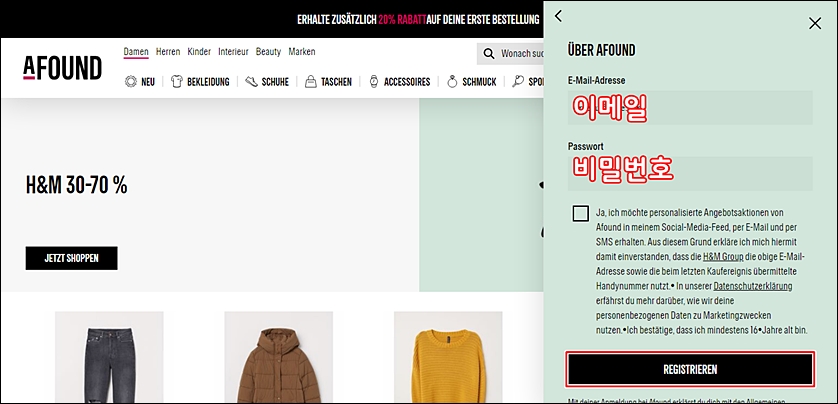Click the Schuhe sneaker icon
The image size is (838, 404).
point(251,82)
